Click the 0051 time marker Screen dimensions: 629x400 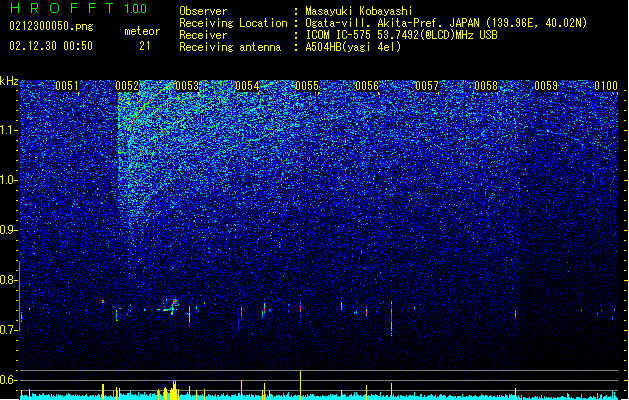(x=67, y=86)
